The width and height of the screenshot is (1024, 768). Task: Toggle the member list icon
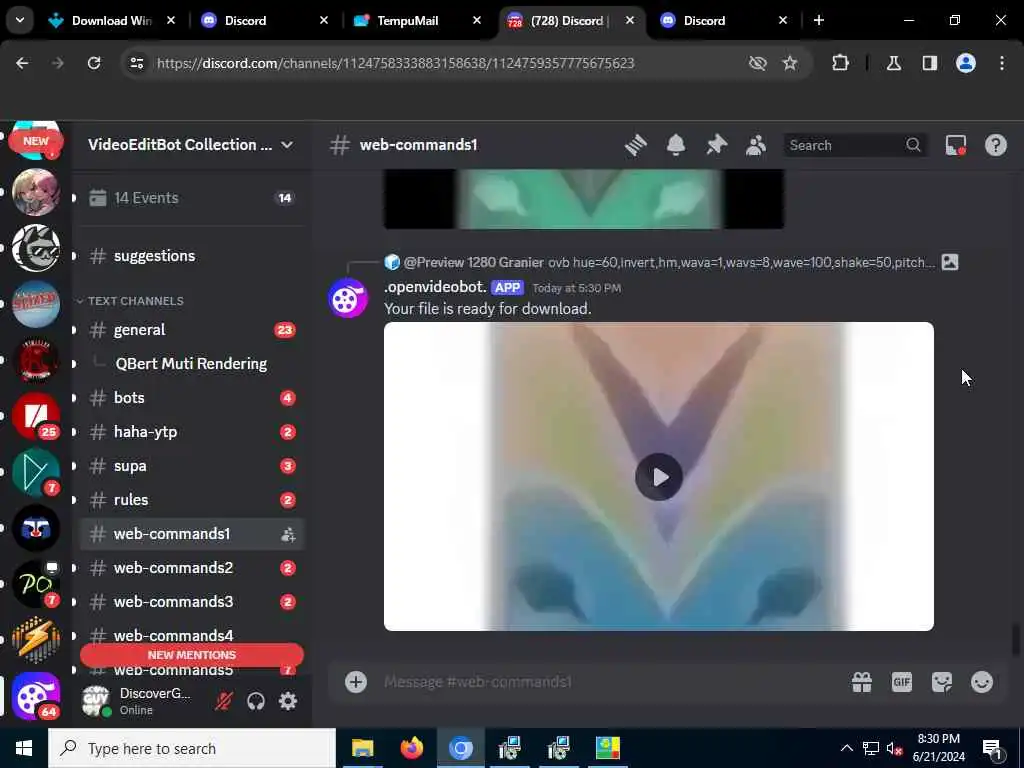click(756, 145)
